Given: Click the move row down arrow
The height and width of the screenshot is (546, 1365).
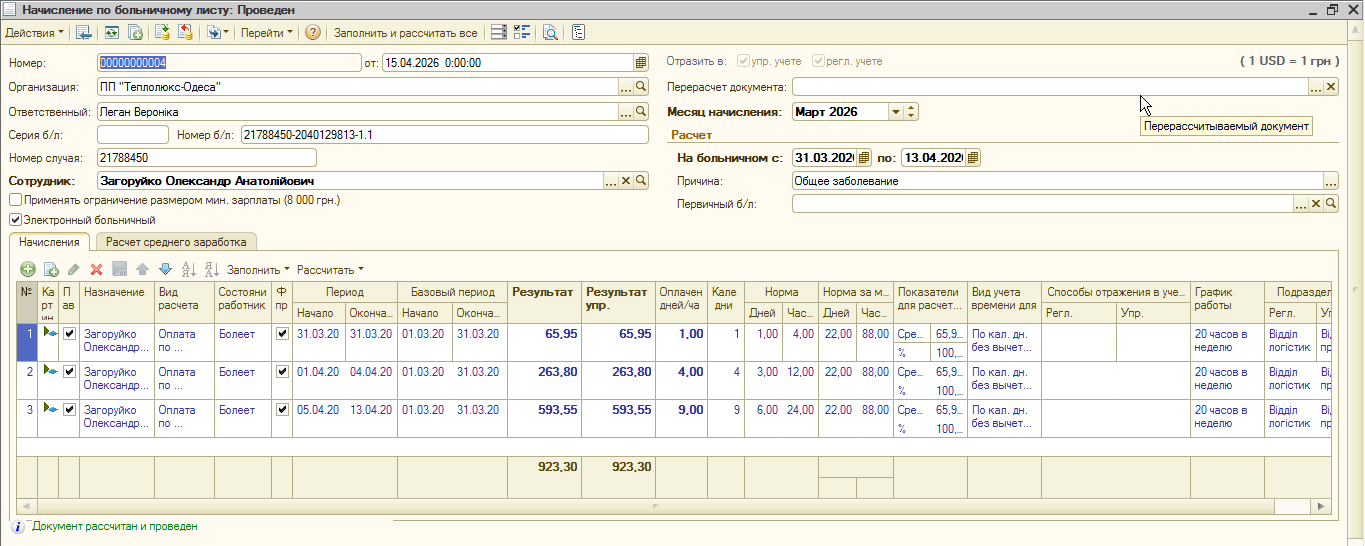Looking at the screenshot, I should tap(165, 269).
